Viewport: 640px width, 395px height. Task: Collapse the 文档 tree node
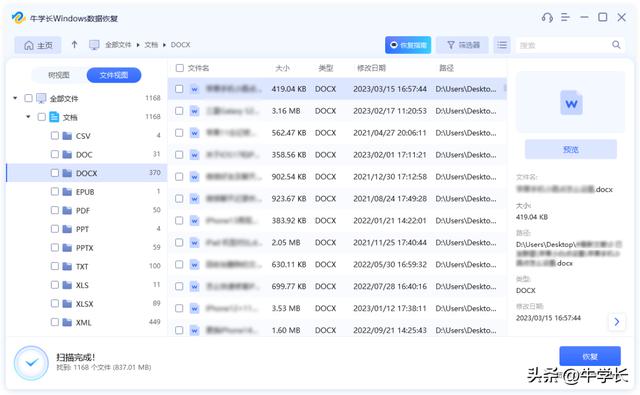(x=28, y=117)
